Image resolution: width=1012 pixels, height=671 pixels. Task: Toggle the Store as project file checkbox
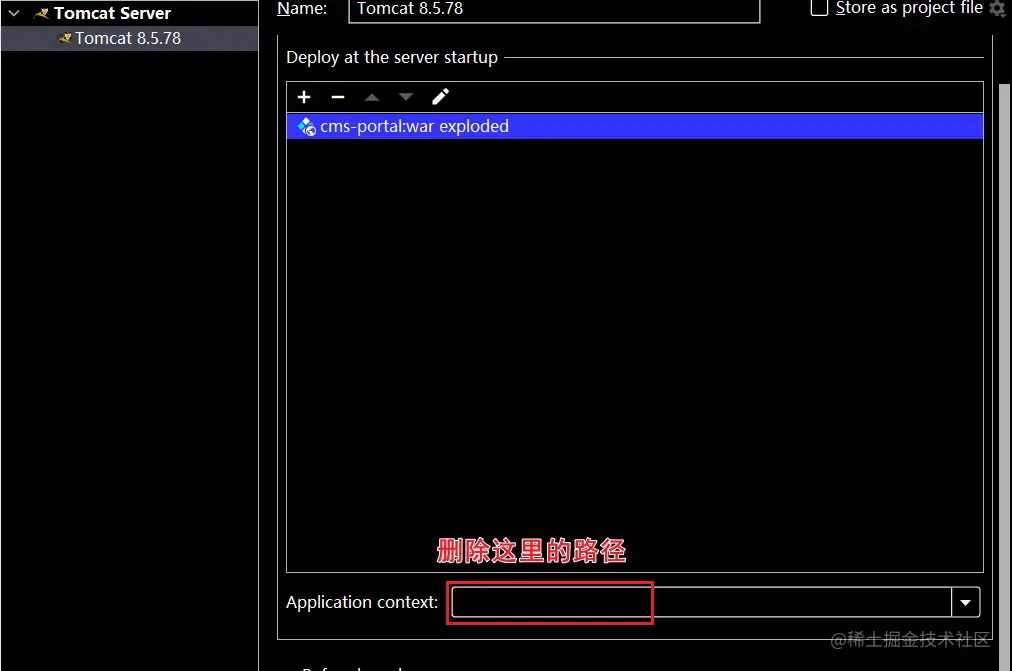point(819,8)
